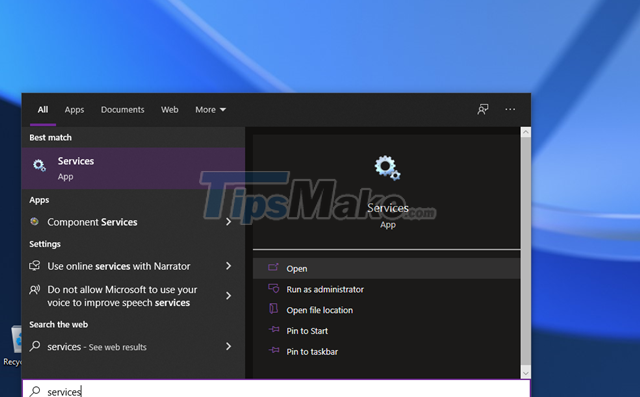
Task: Switch to the Web search tab
Action: [169, 110]
